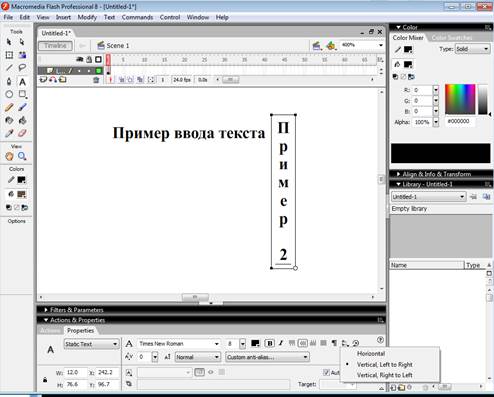Select the Eraser tool
494x397 pixels.
coord(22,133)
